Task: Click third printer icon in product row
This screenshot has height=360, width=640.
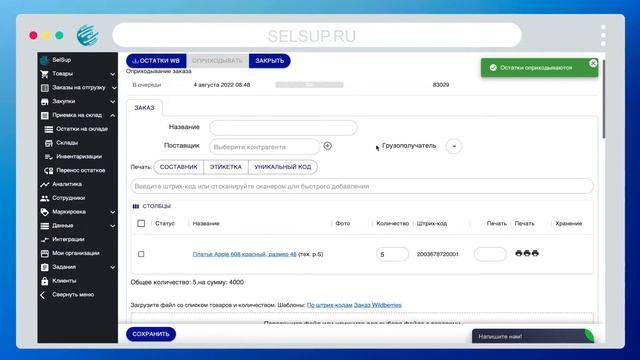Action: 535,253
